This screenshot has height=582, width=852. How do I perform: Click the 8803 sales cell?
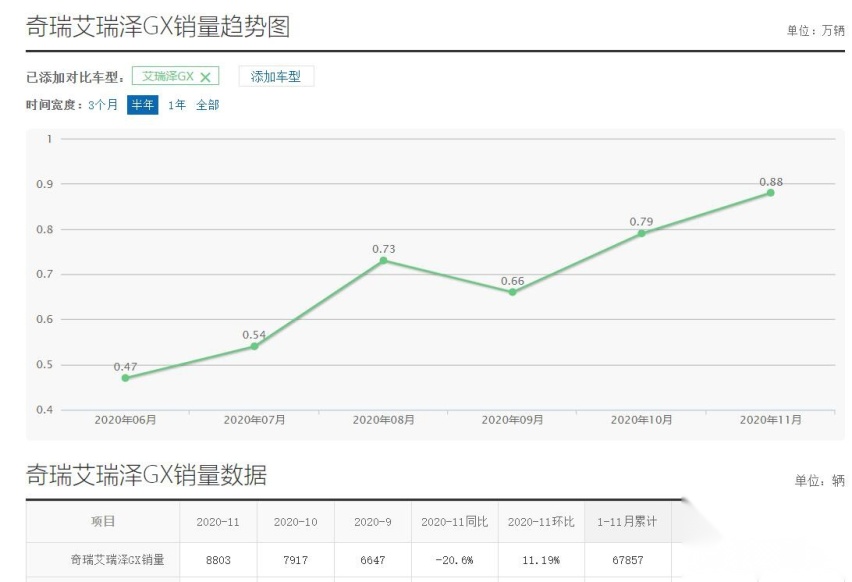pyautogui.click(x=218, y=560)
